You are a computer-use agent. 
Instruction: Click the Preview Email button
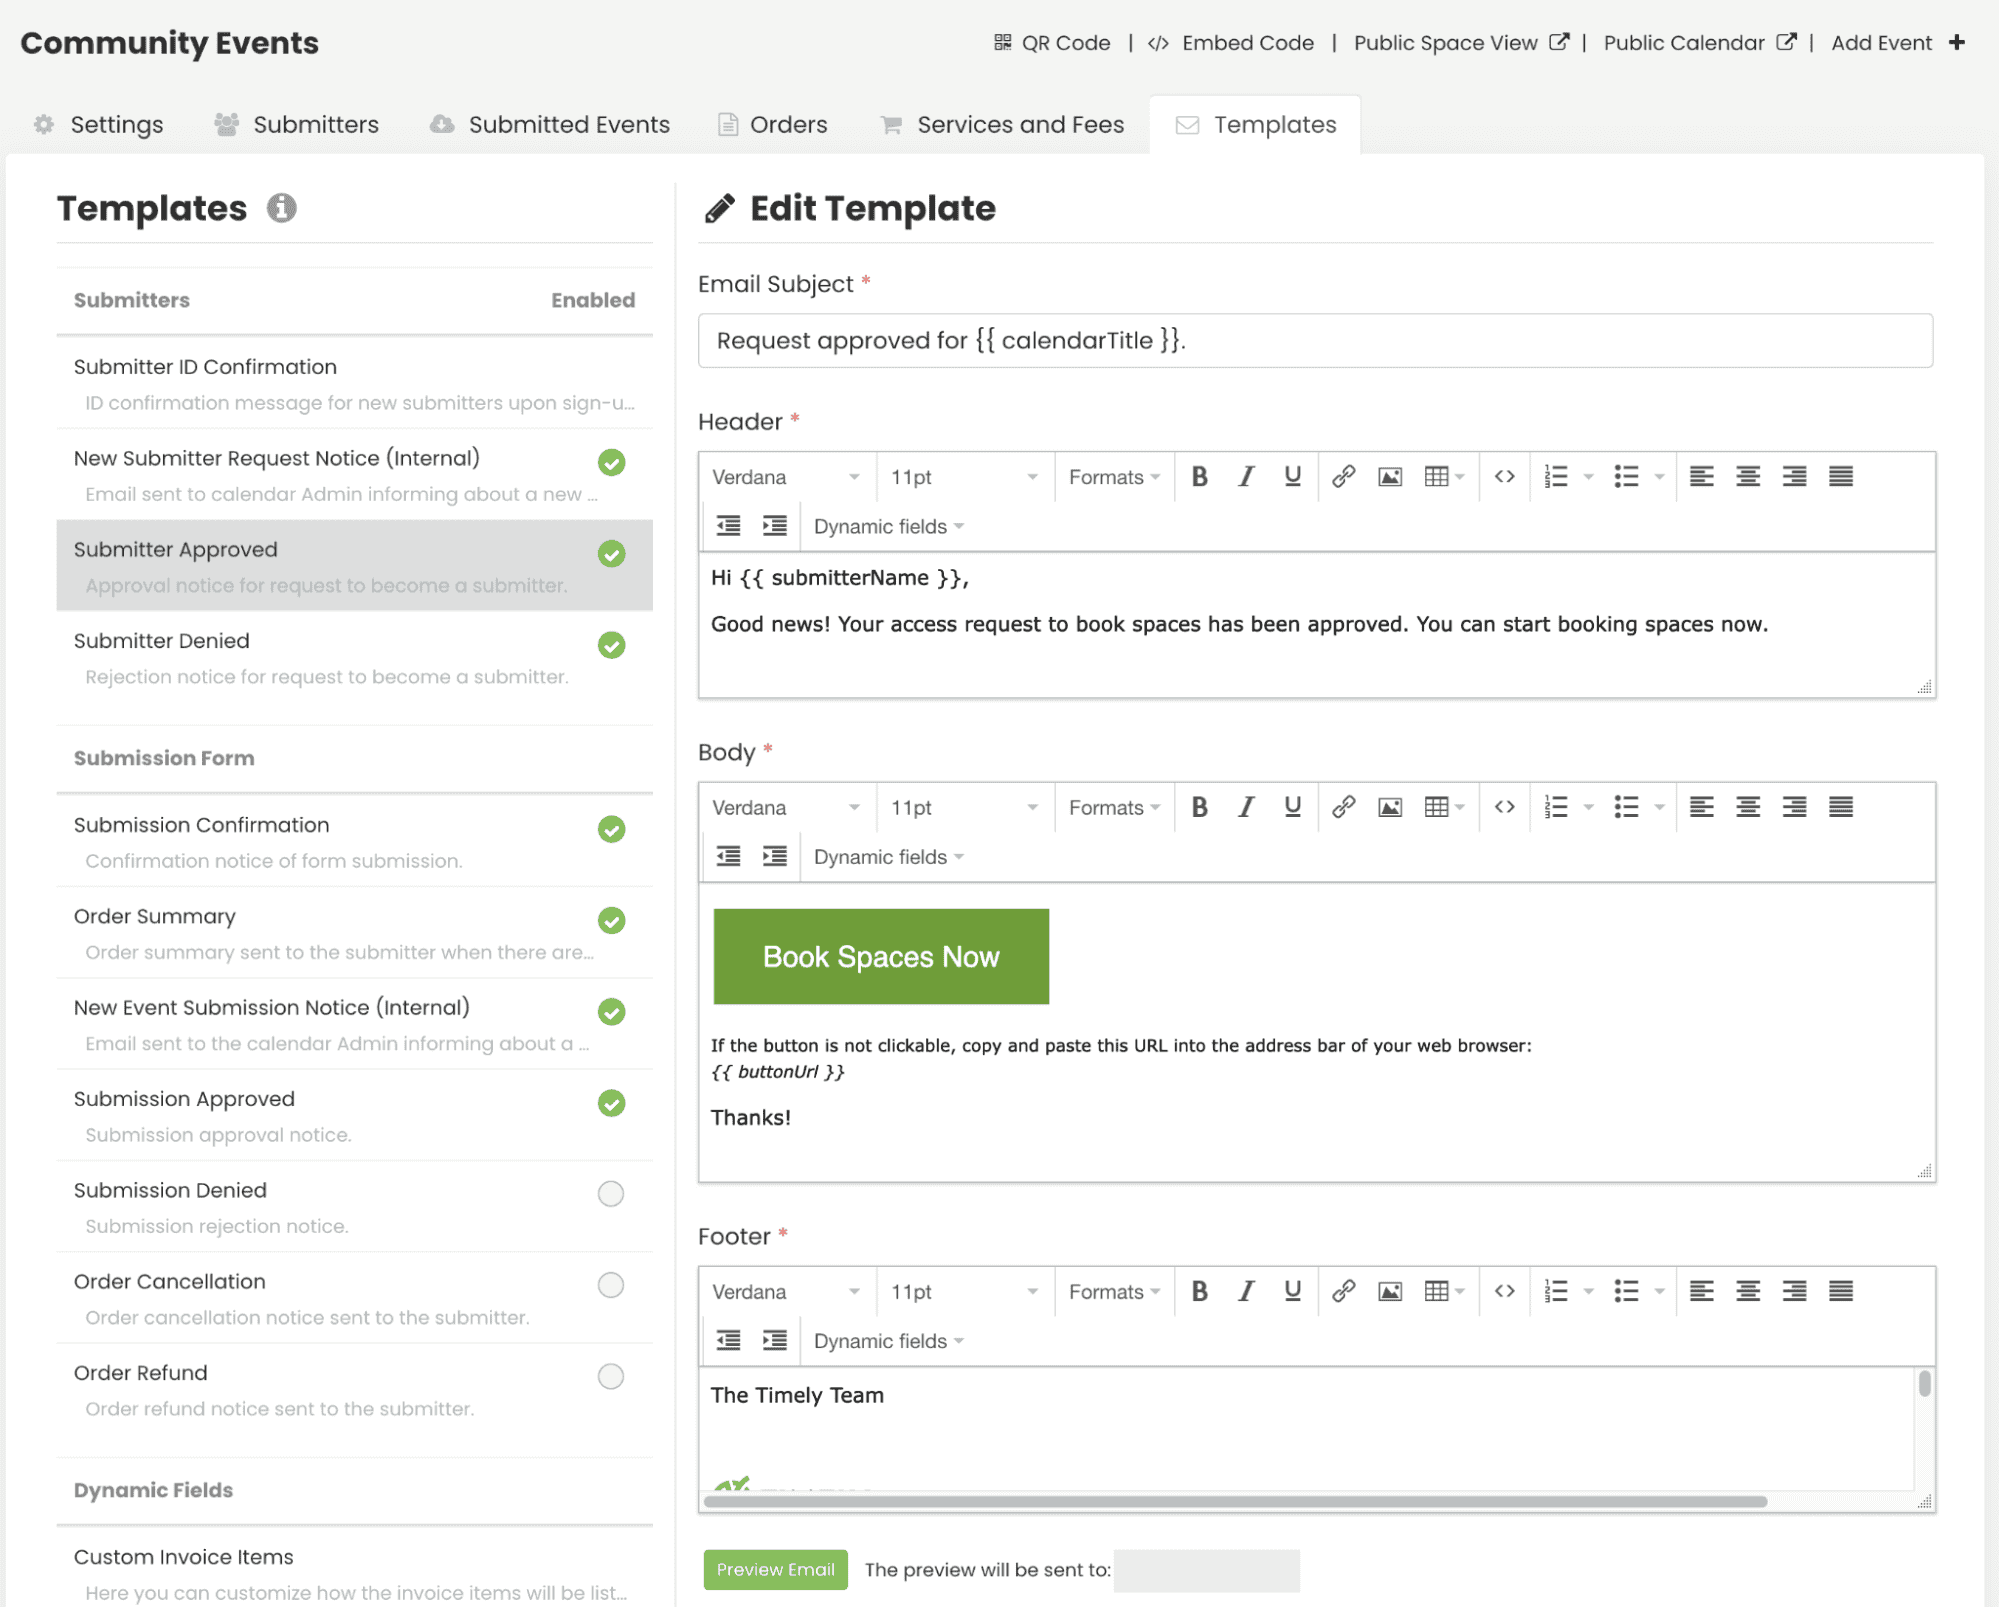point(775,1569)
